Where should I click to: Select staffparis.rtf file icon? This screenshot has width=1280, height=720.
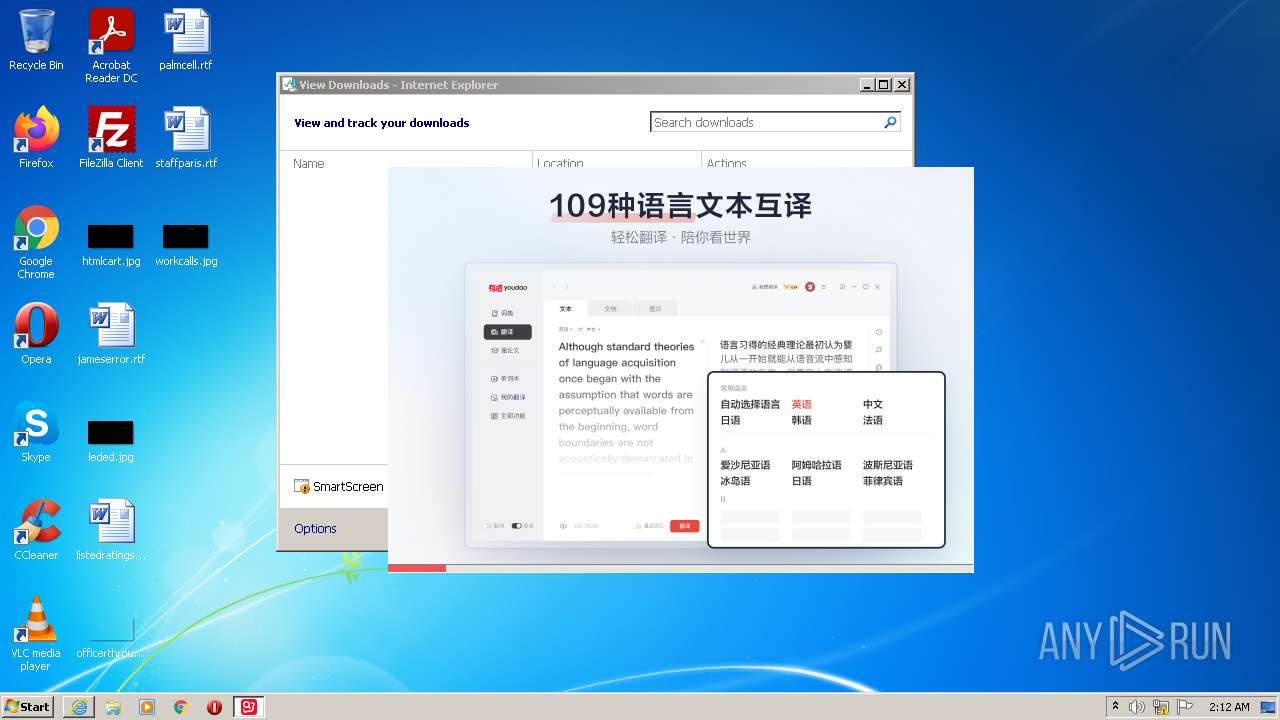(x=186, y=138)
